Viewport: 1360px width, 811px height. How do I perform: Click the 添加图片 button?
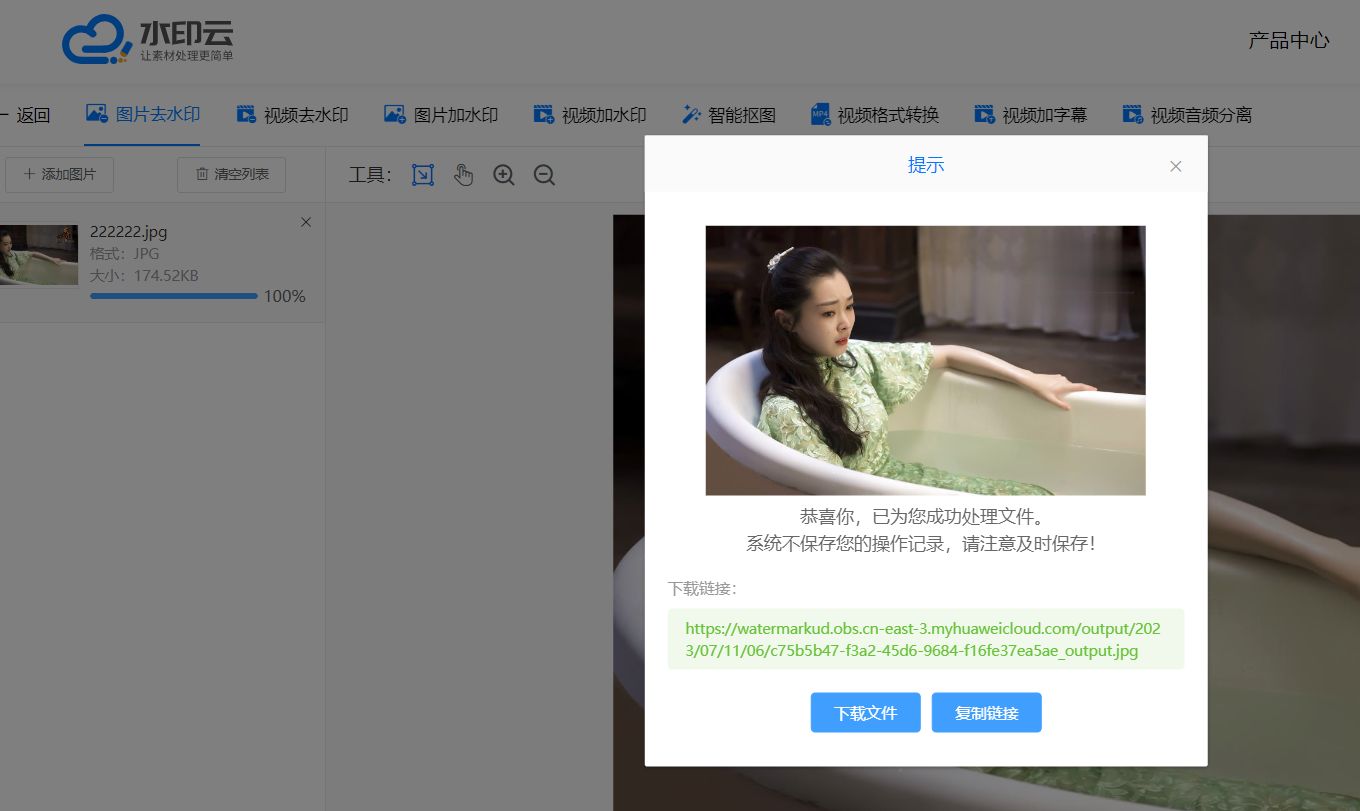point(58,174)
